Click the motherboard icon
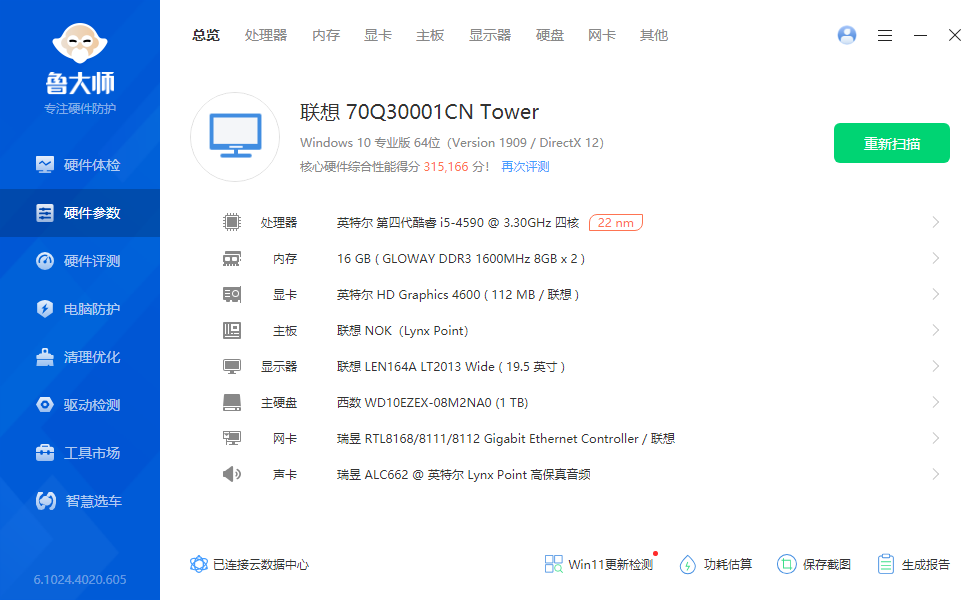 (x=232, y=331)
